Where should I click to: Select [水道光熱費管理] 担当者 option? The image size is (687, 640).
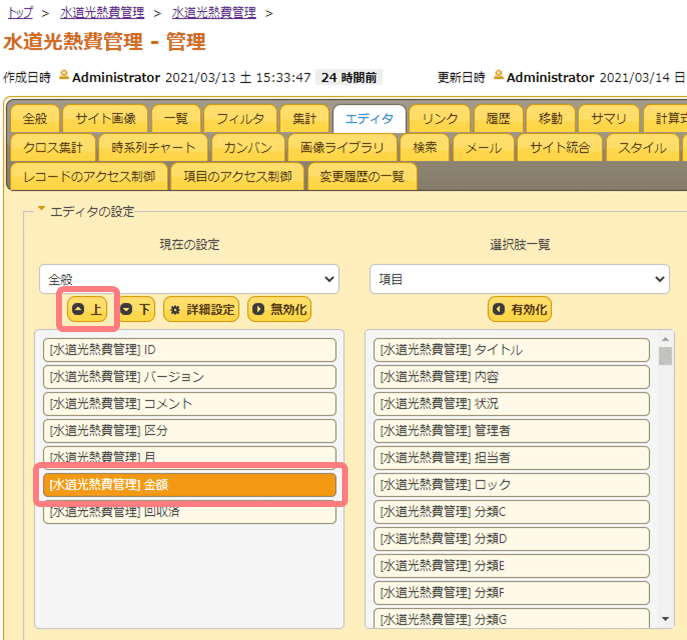(x=511, y=458)
